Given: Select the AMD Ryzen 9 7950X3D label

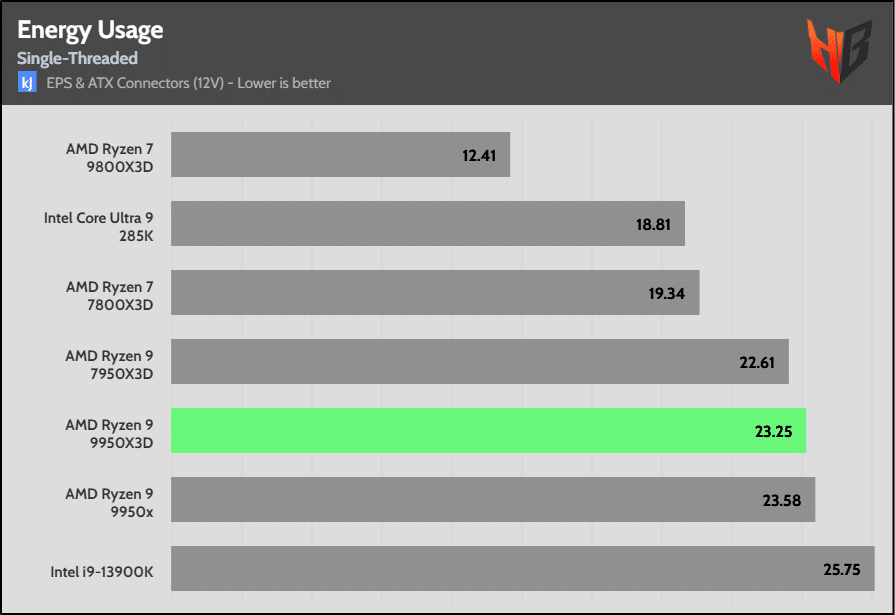Looking at the screenshot, I should point(110,362).
